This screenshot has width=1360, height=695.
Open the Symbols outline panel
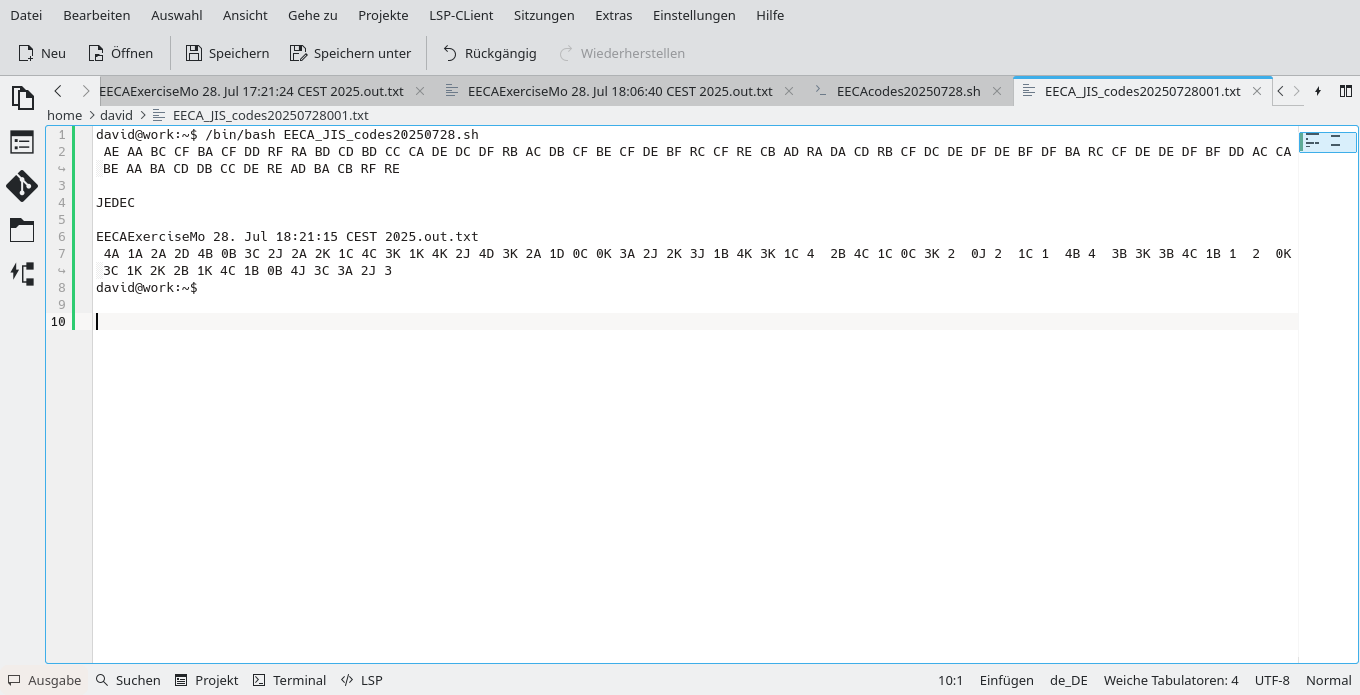(22, 142)
